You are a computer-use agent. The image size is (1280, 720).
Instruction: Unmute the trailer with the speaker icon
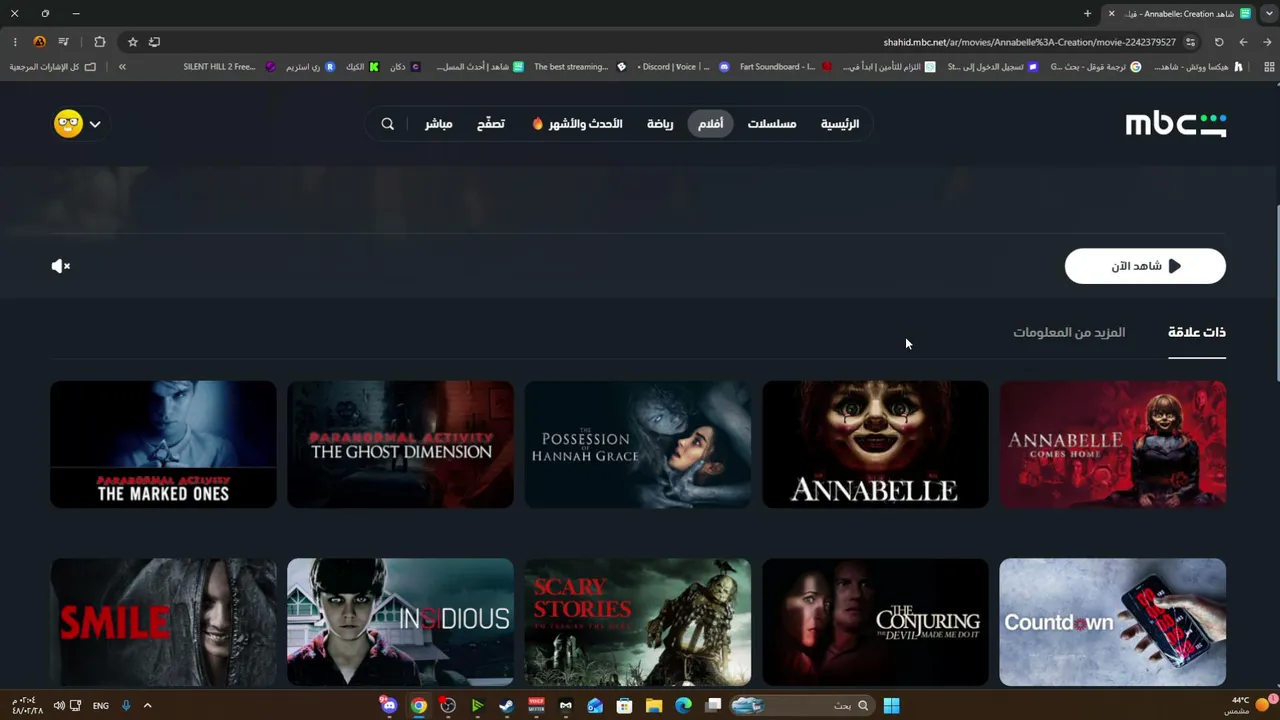tap(61, 266)
